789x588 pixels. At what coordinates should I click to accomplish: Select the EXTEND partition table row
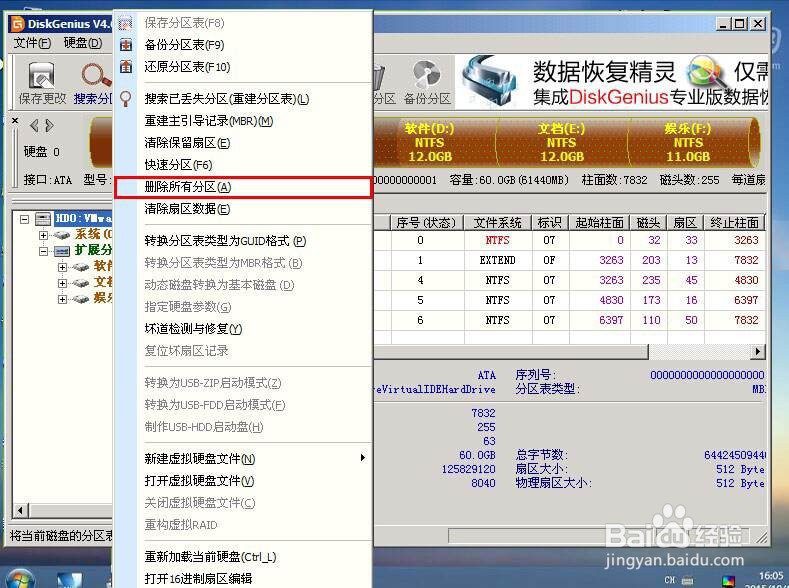point(569,260)
